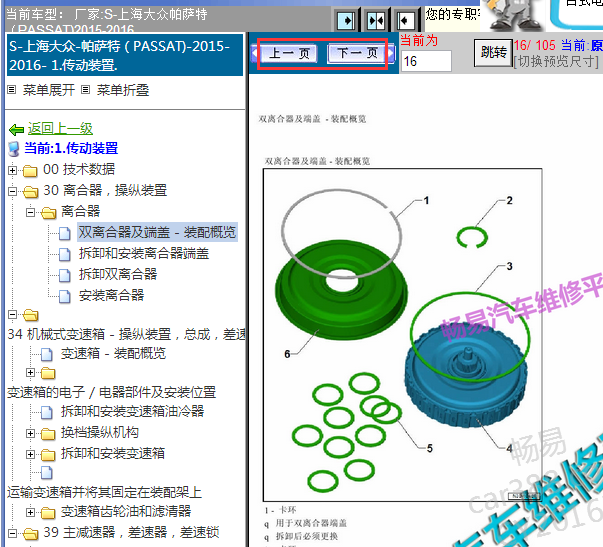
Task: Go to next page with 下一页 button
Action: pos(357,53)
